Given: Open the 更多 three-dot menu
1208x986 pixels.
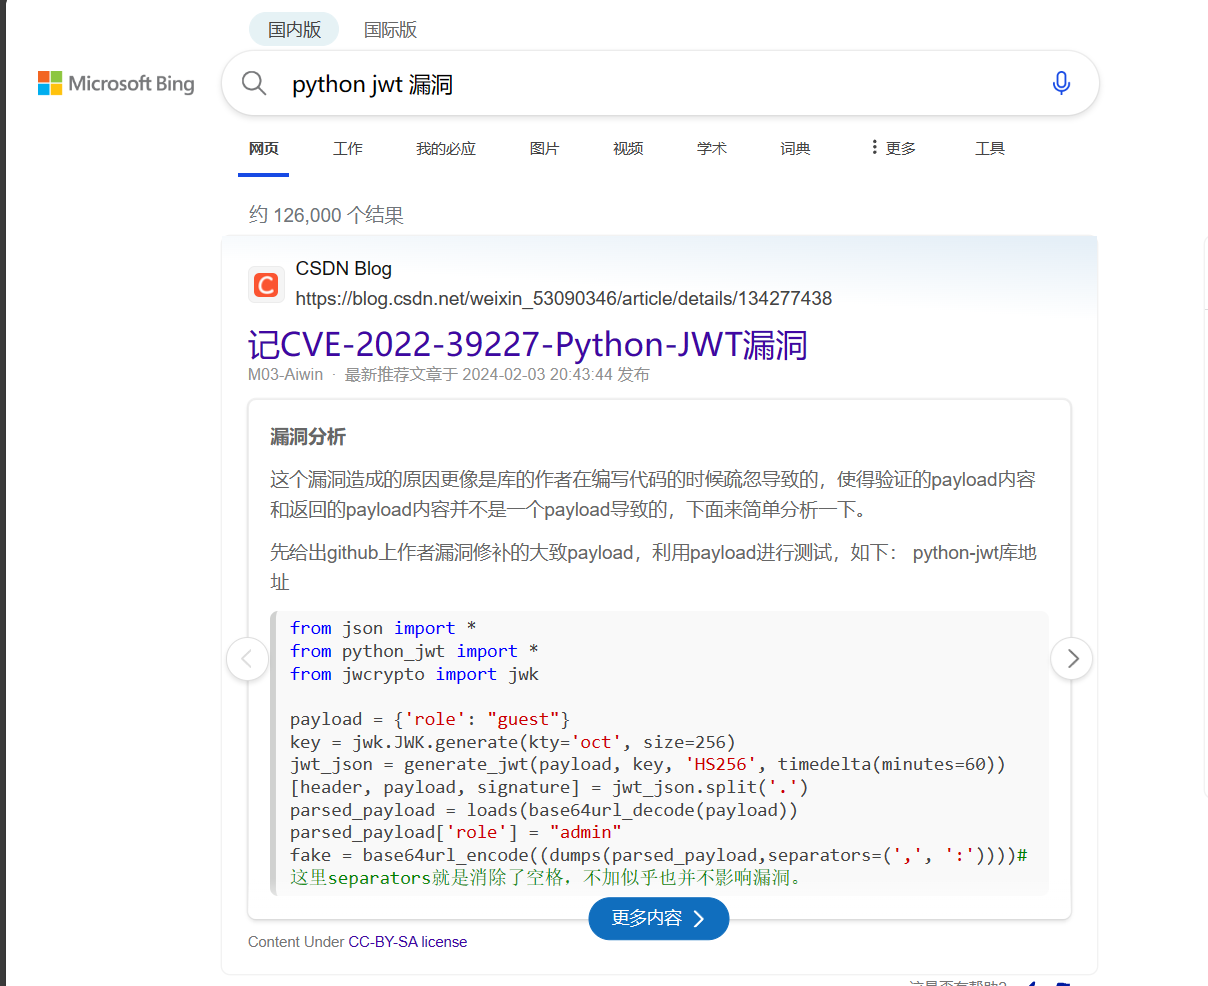Looking at the screenshot, I should (892, 148).
